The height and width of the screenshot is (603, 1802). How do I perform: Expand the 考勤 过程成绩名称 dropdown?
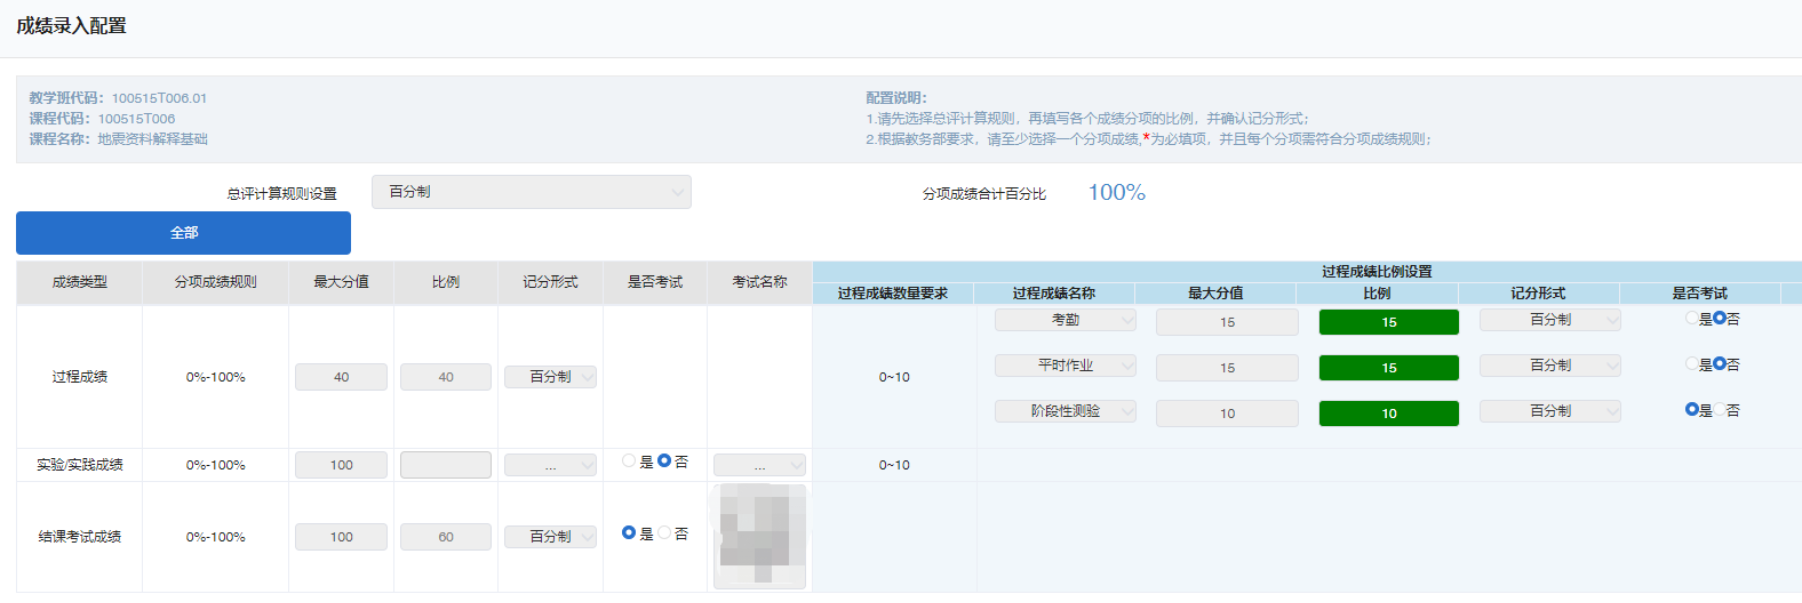click(x=1065, y=320)
